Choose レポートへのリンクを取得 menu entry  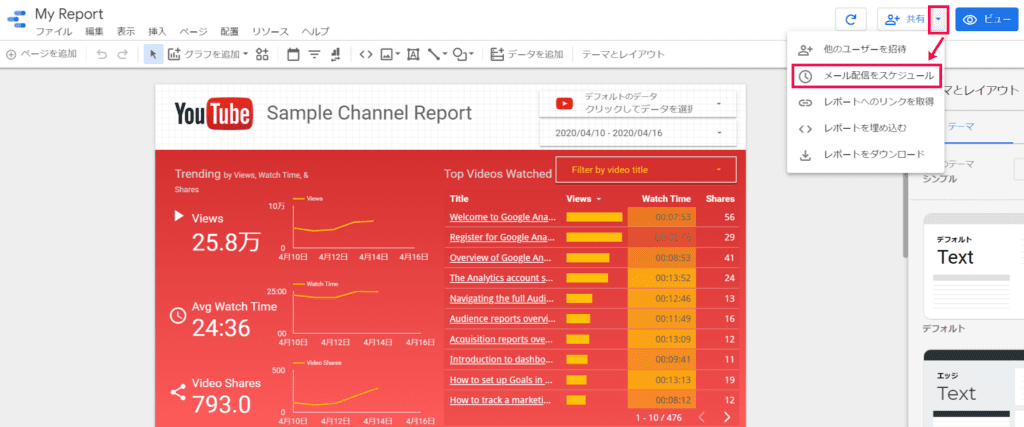(x=864, y=102)
